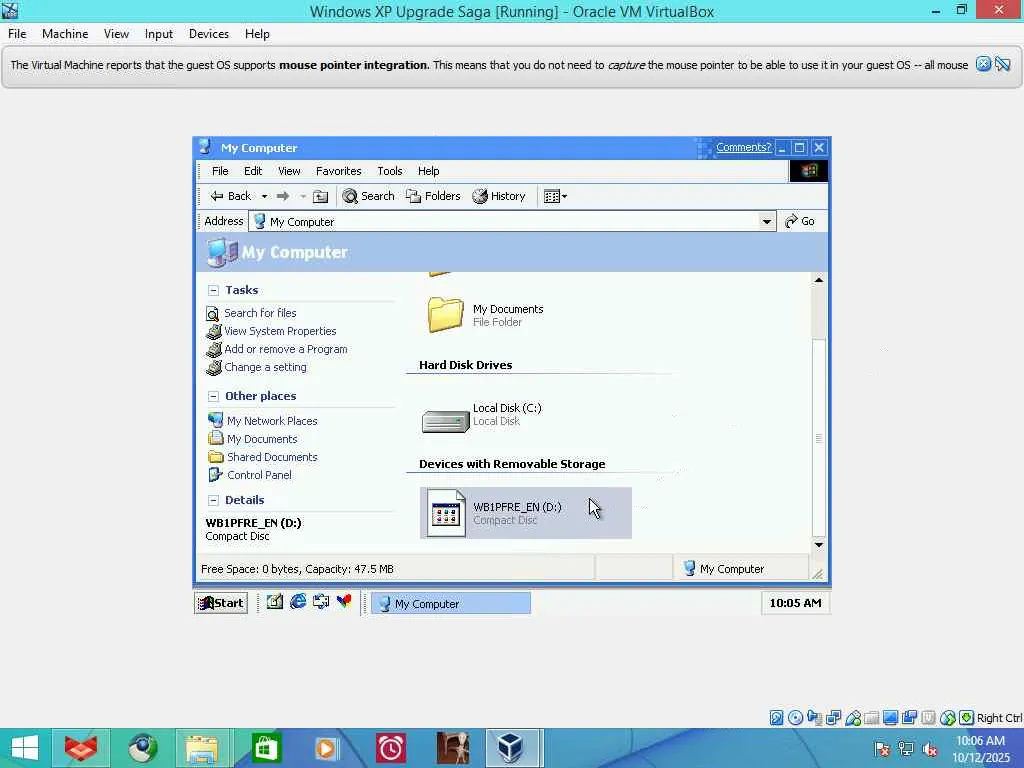The width and height of the screenshot is (1024, 768).
Task: Select the Local Disk (C:) drive icon
Action: pos(445,420)
